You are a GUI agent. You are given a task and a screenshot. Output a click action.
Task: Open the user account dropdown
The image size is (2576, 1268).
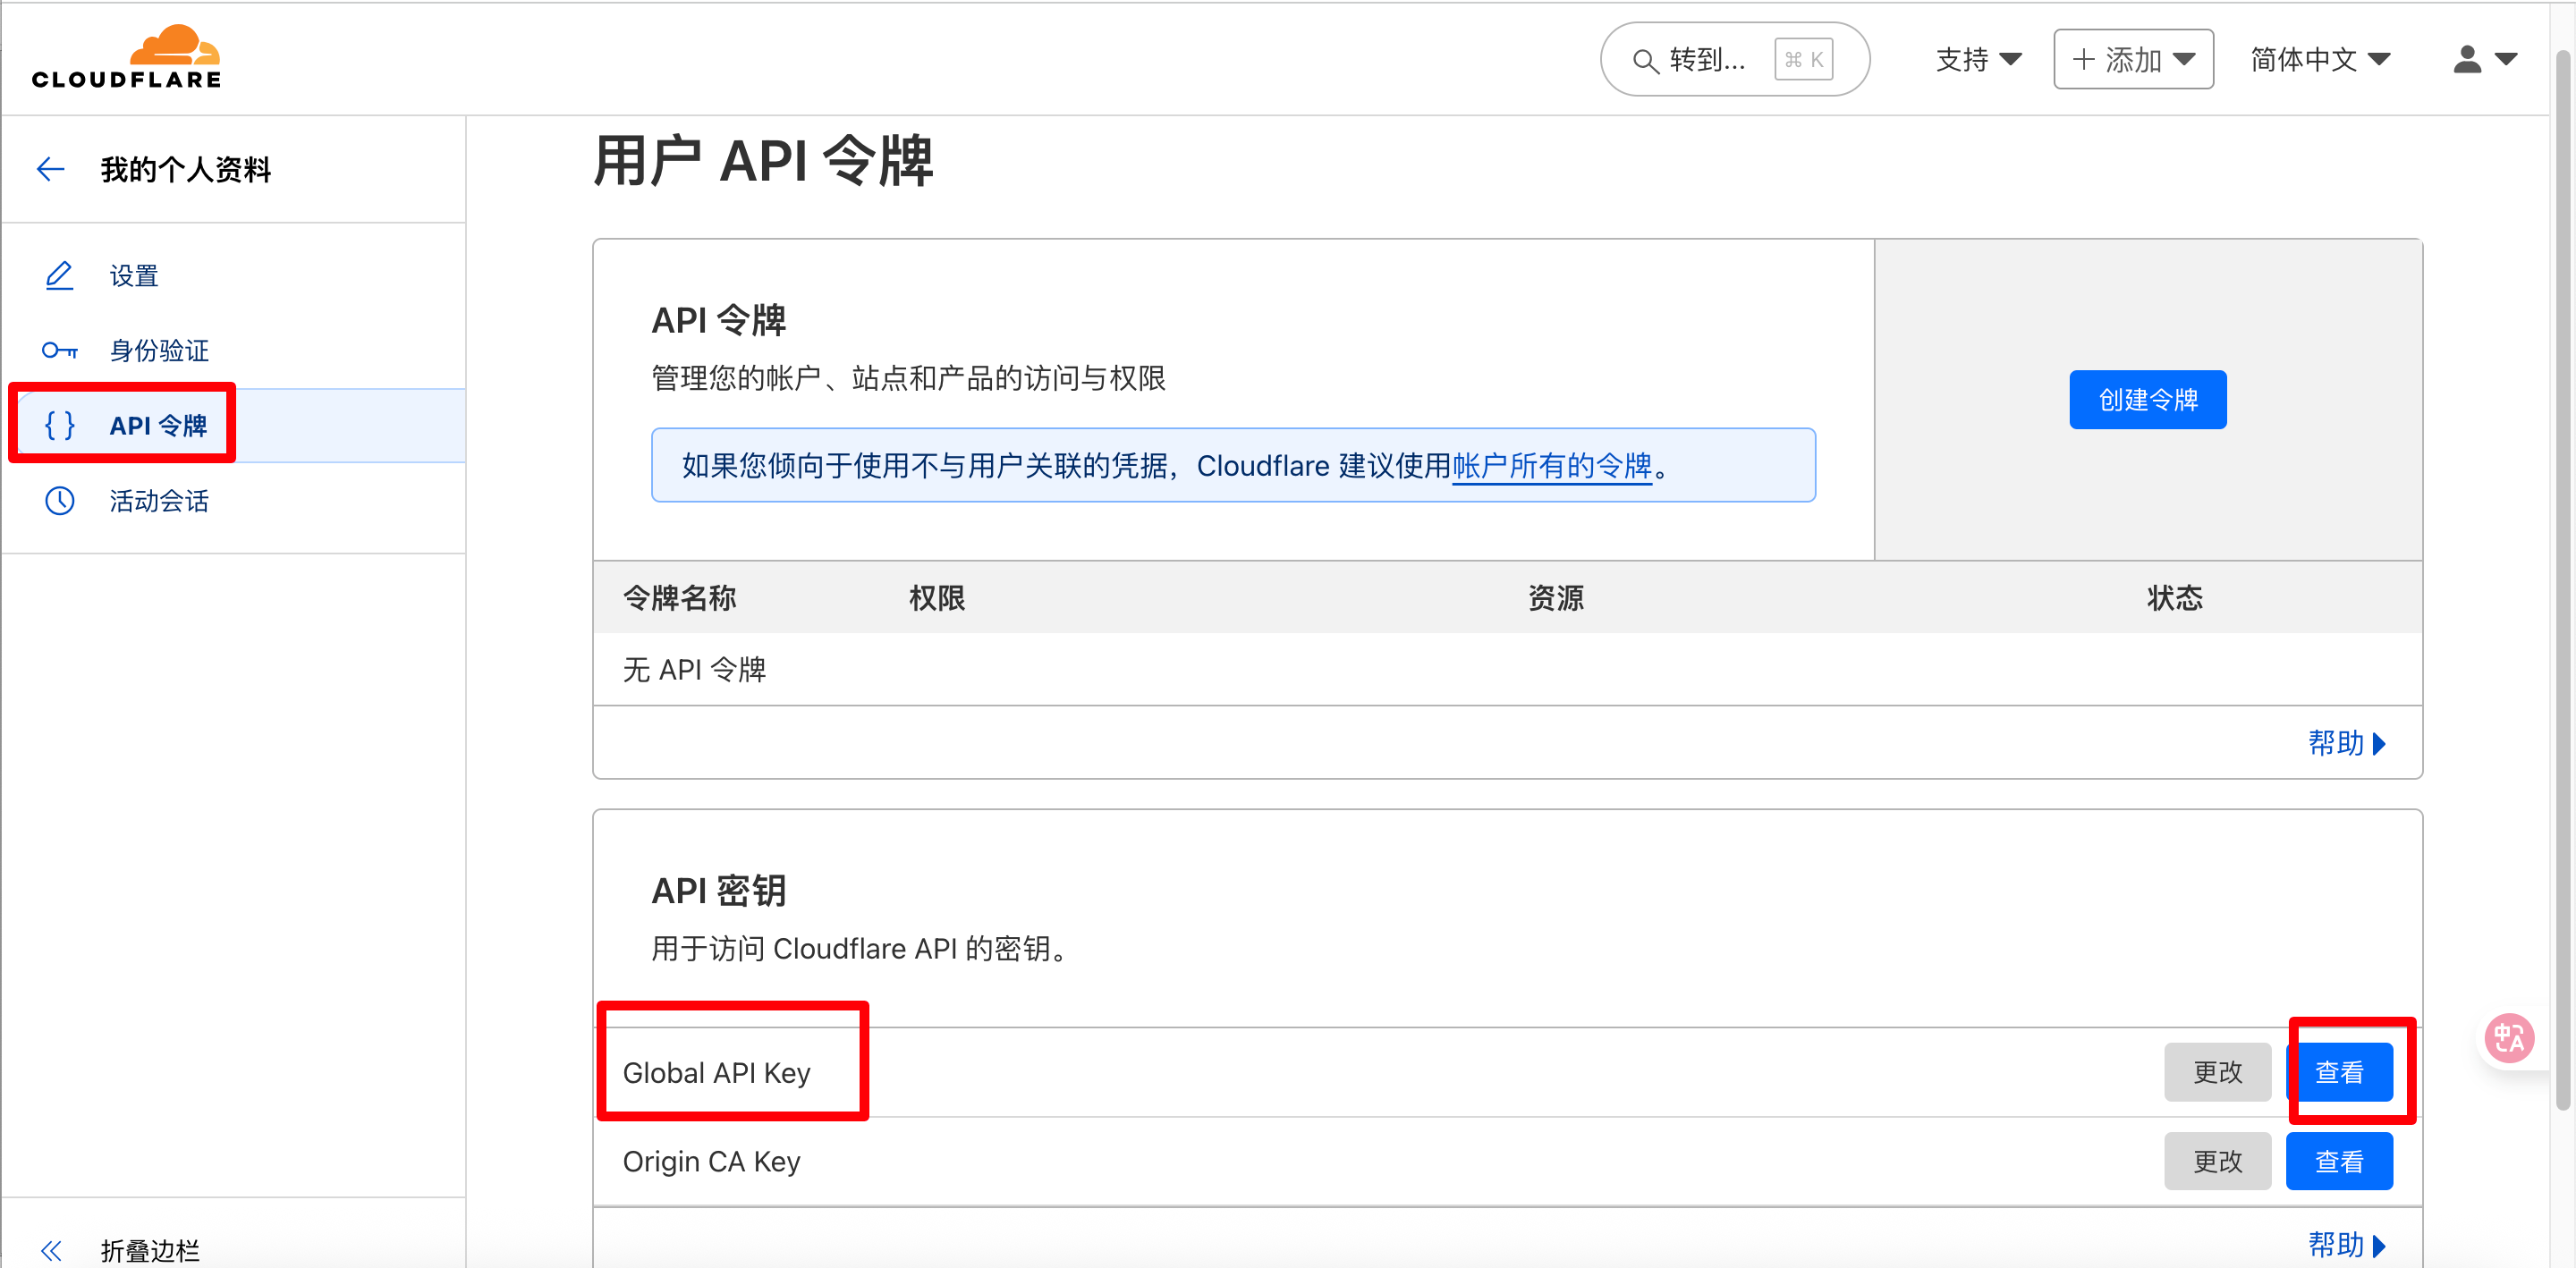2484,60
